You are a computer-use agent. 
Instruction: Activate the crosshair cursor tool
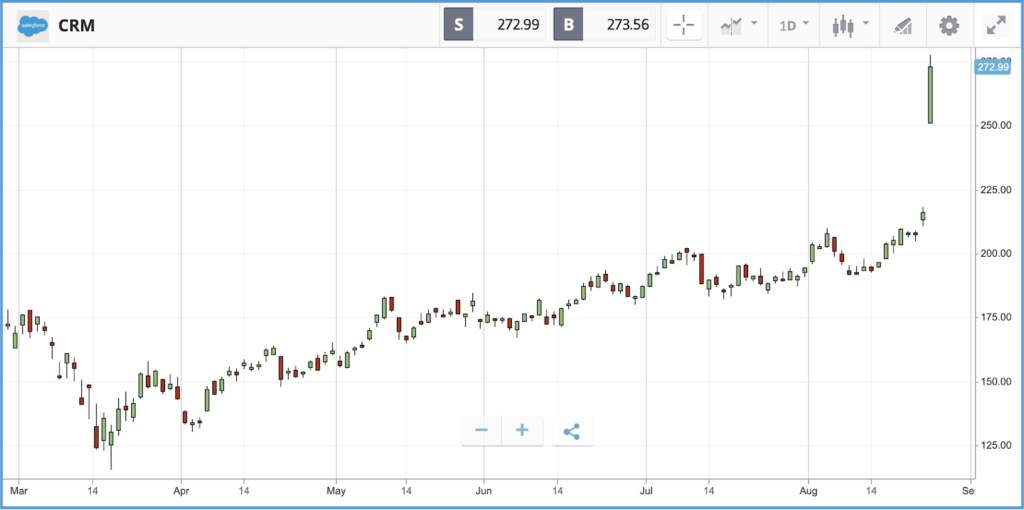684,26
